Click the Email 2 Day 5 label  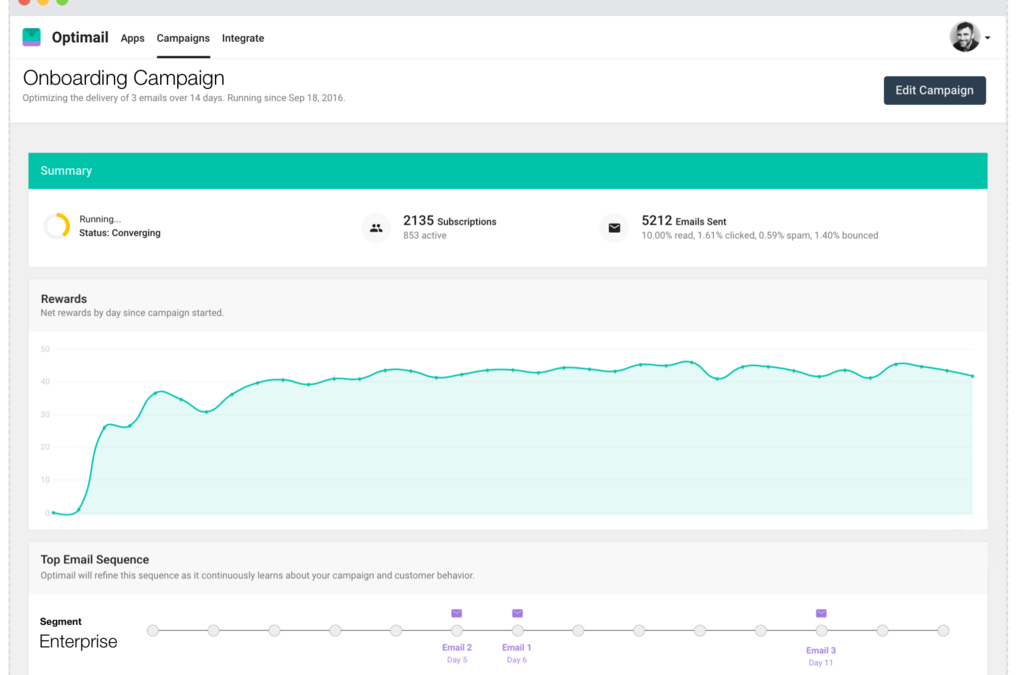tap(457, 652)
